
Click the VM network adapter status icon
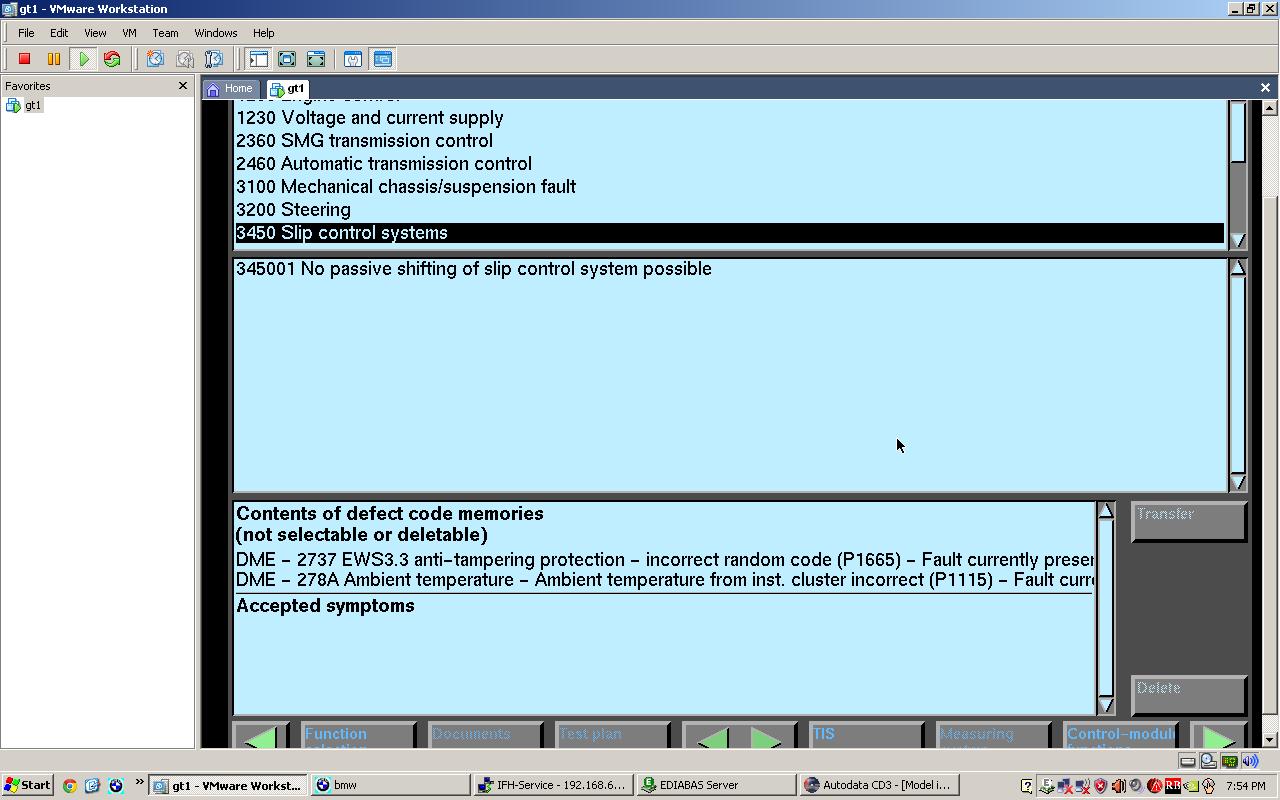click(x=1229, y=761)
